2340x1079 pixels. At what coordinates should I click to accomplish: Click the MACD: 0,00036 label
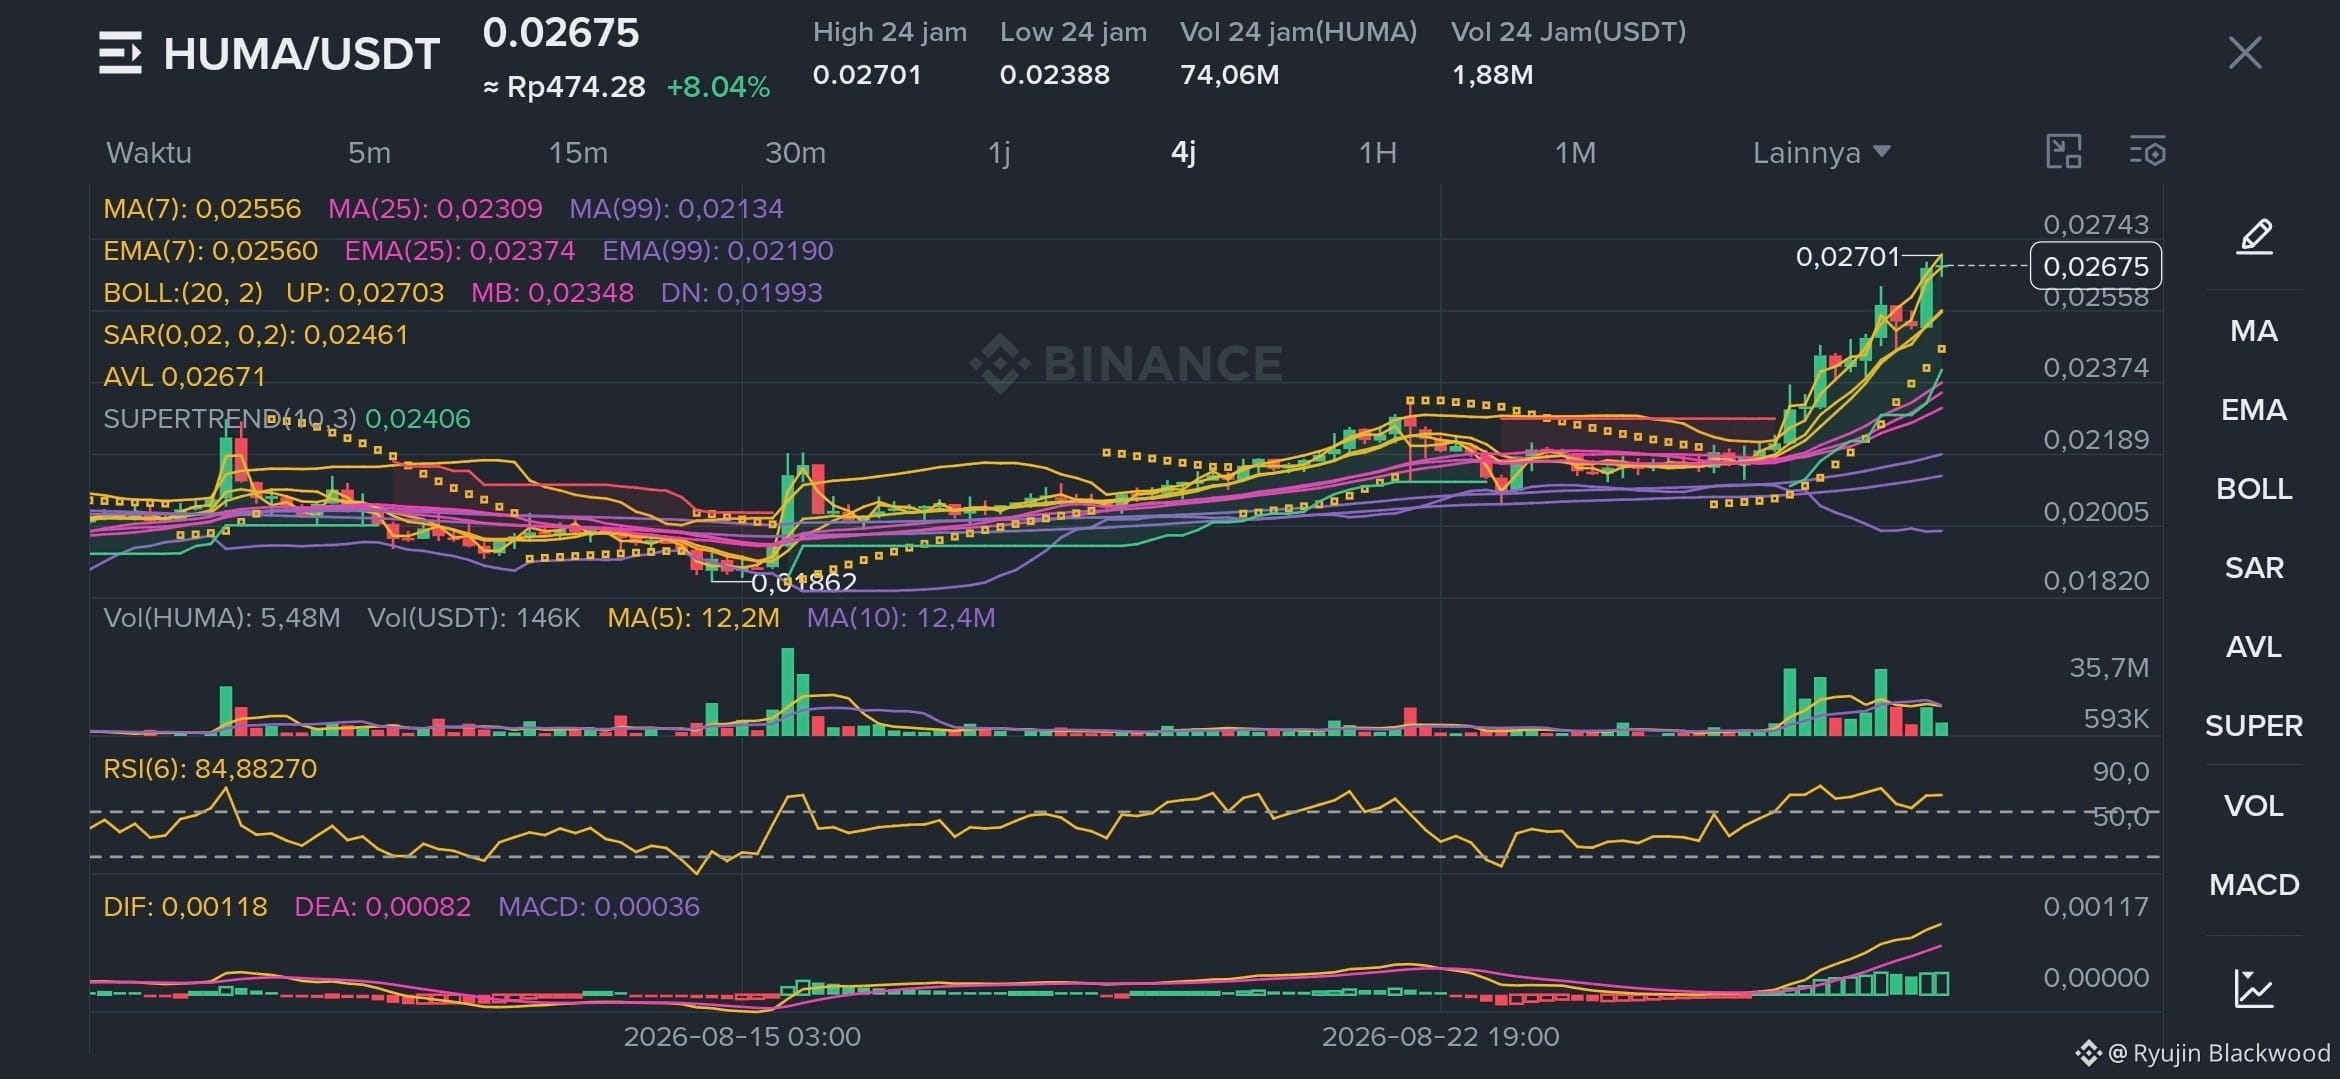599,907
